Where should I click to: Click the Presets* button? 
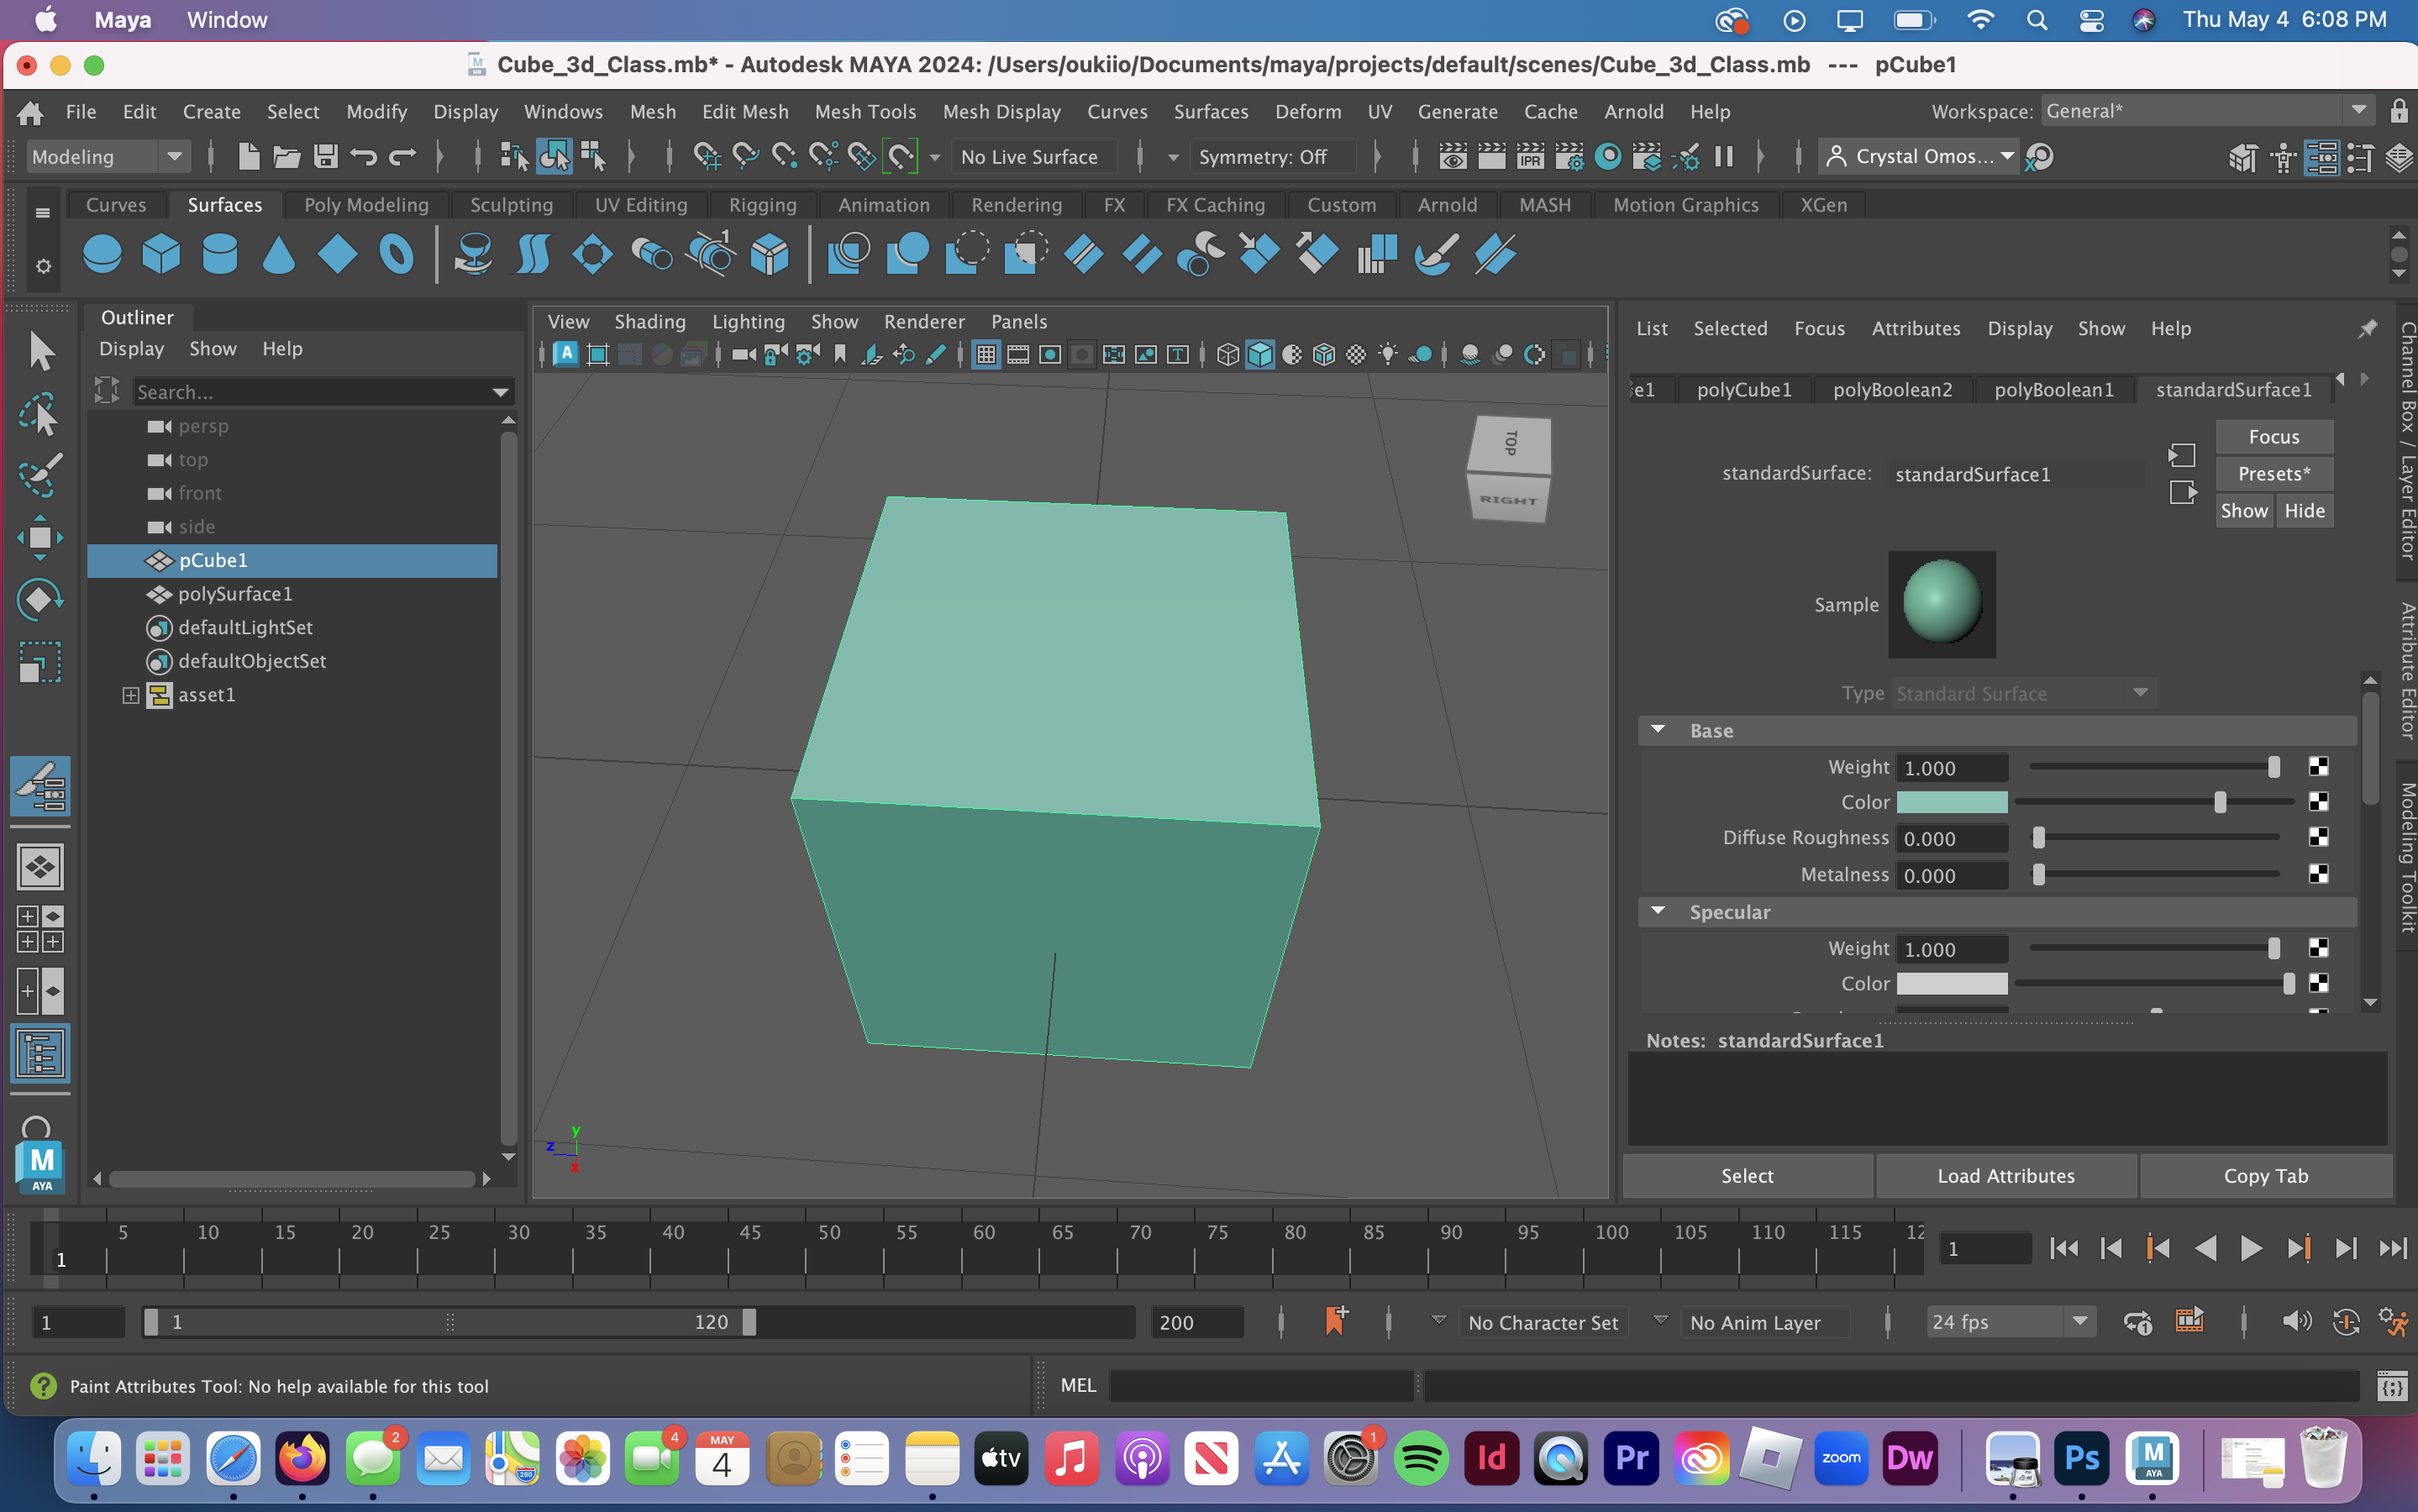pos(2274,474)
